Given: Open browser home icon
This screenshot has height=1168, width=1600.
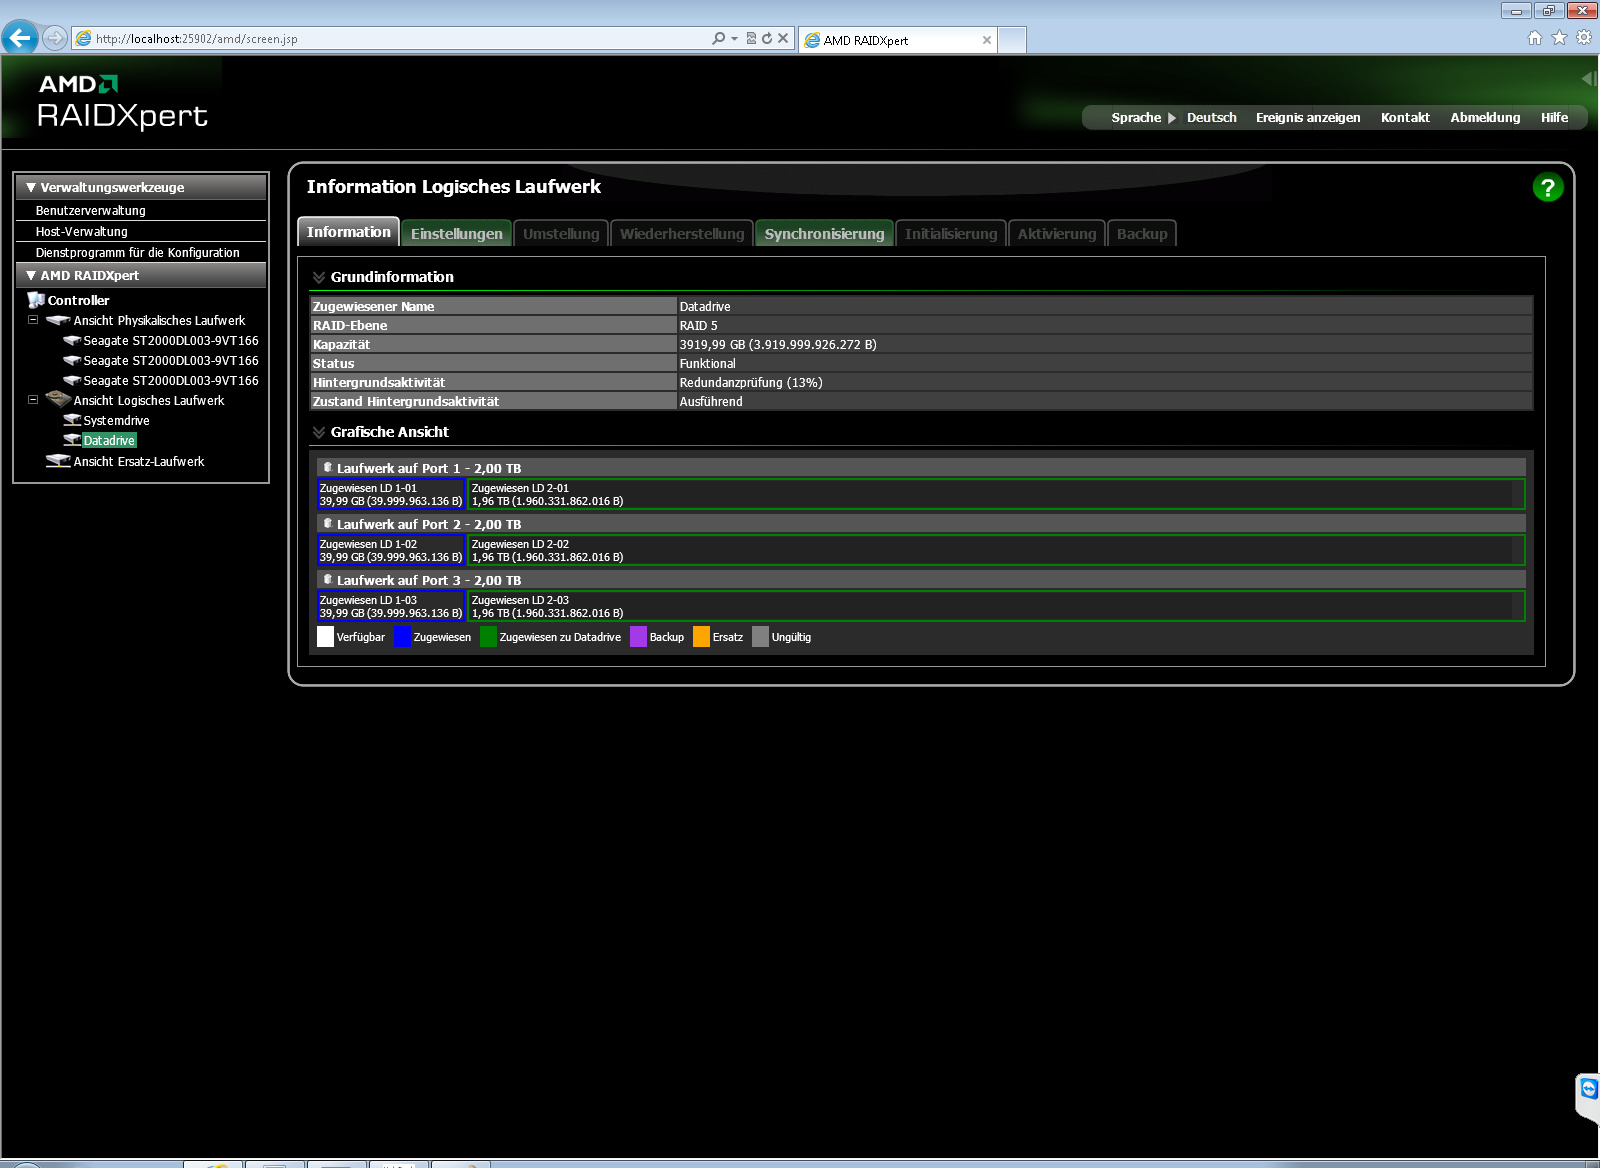Looking at the screenshot, I should pyautogui.click(x=1535, y=38).
